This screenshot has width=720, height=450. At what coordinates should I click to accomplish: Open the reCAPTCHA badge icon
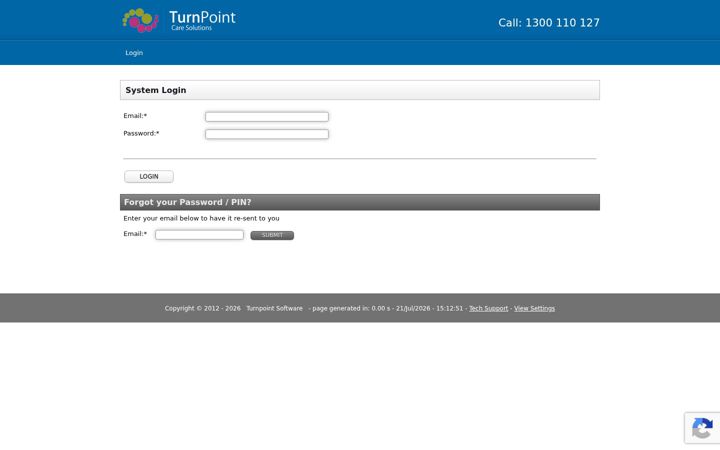pos(702,428)
